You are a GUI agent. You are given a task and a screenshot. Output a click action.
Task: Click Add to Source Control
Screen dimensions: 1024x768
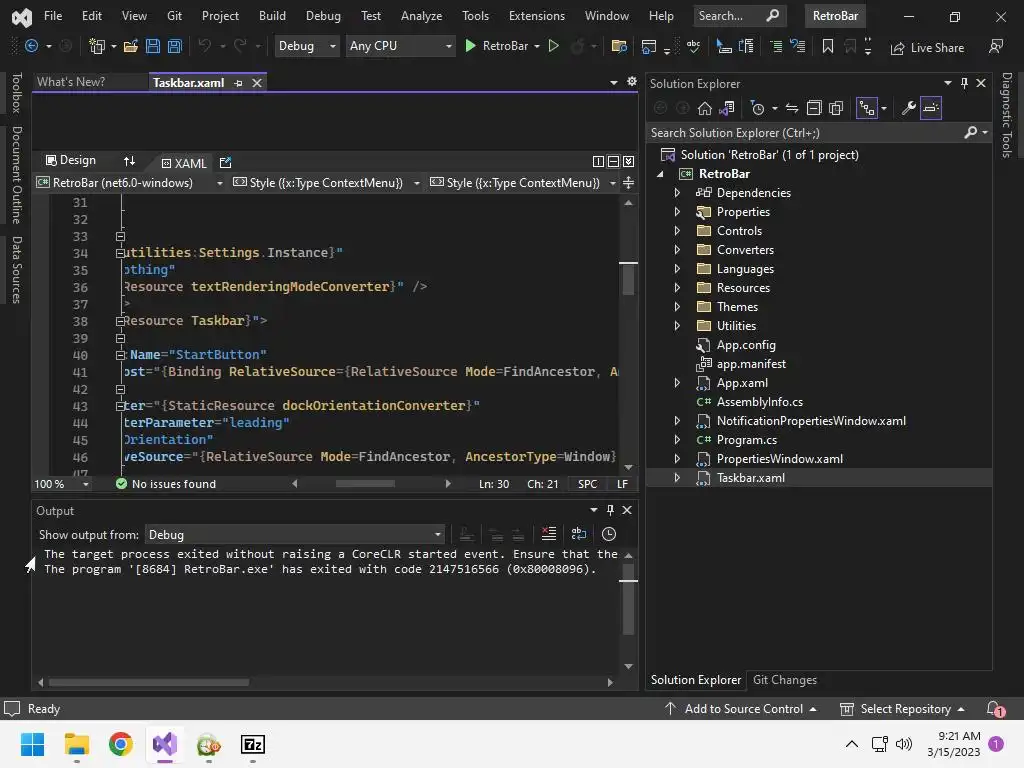741,709
